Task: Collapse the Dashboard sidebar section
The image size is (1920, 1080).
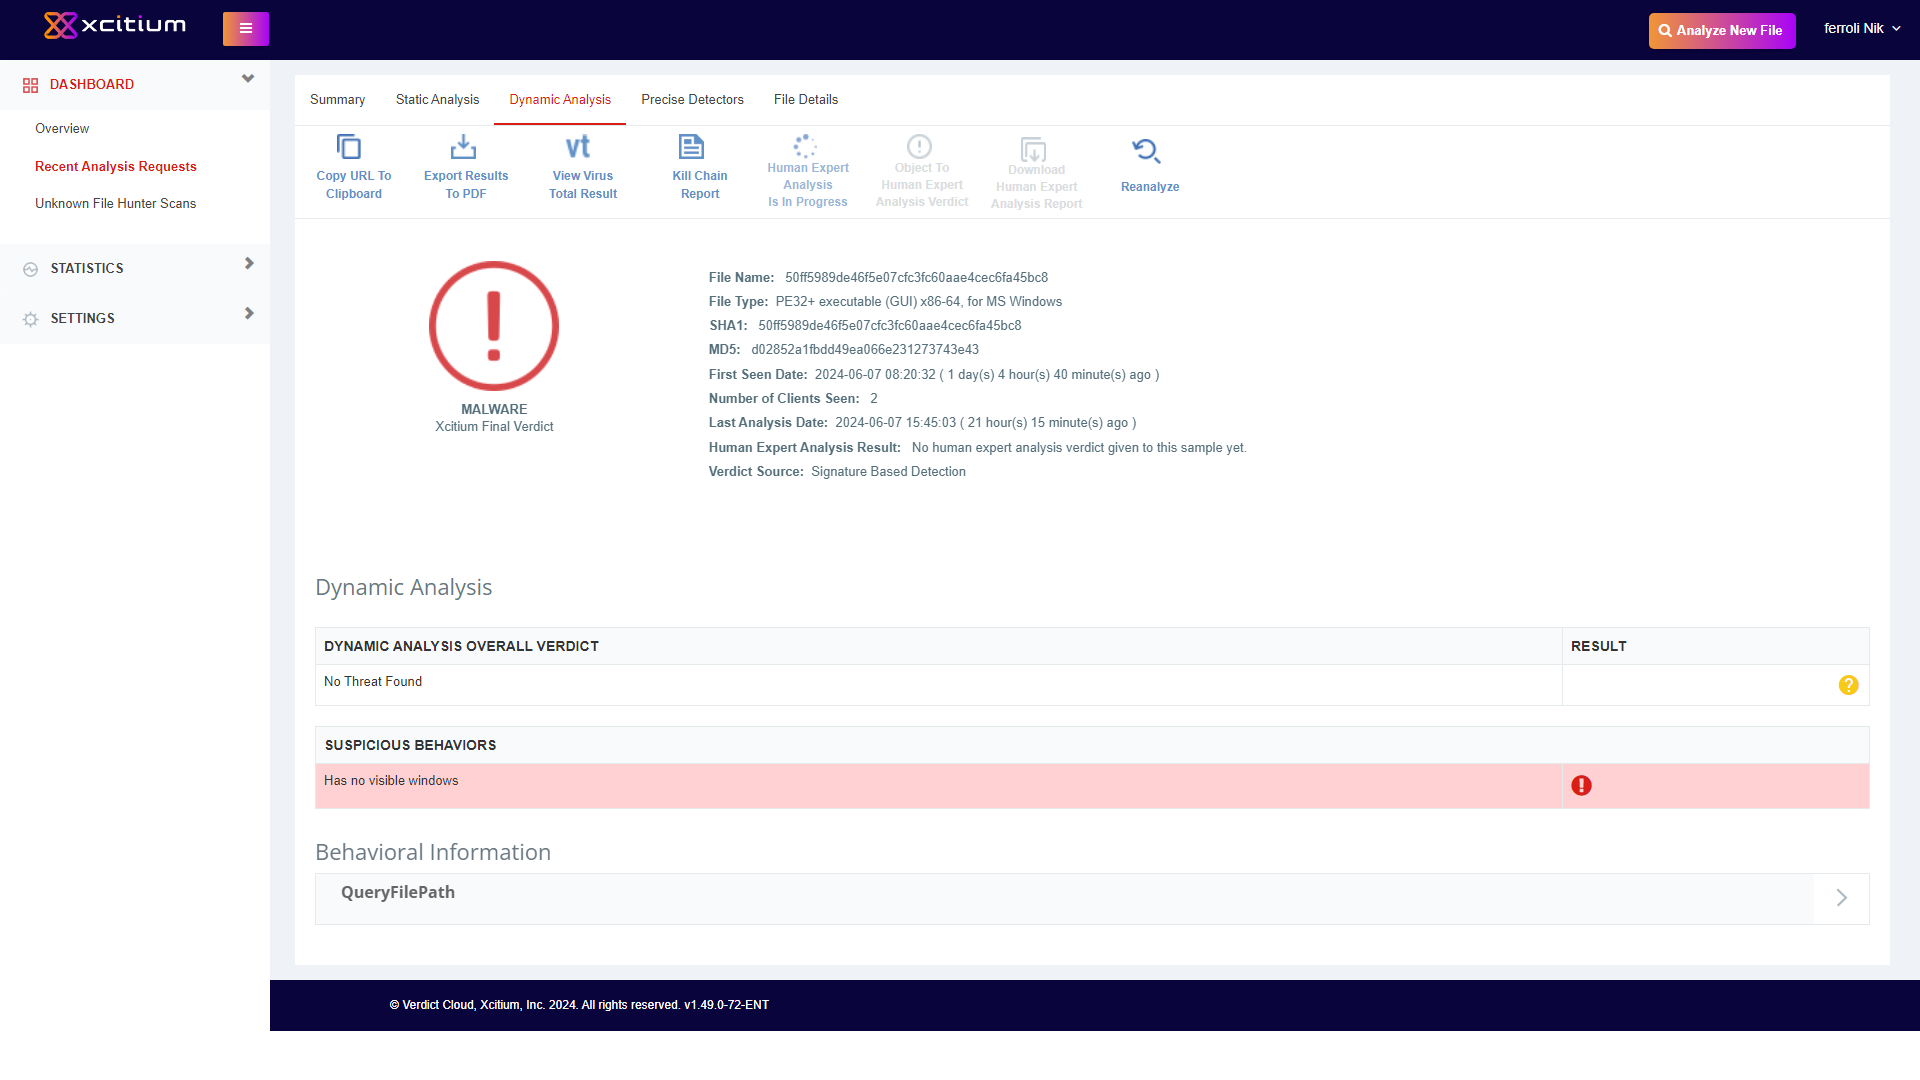Action: pos(248,79)
